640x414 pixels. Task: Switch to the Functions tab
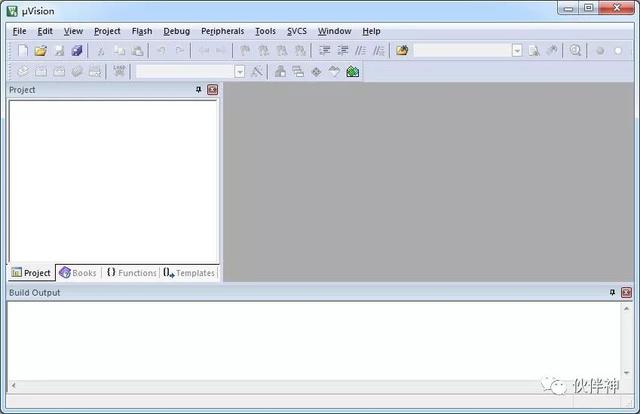coord(131,273)
